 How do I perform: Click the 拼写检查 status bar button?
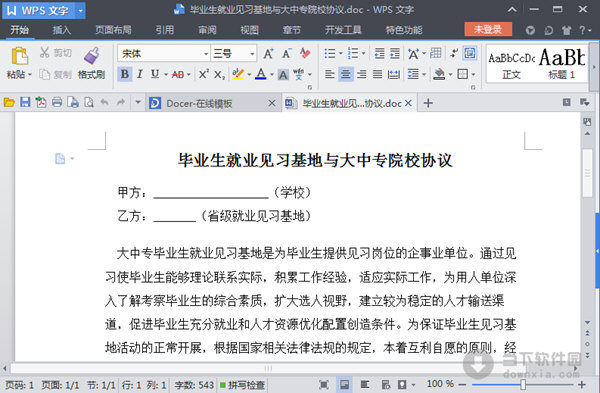(242, 385)
